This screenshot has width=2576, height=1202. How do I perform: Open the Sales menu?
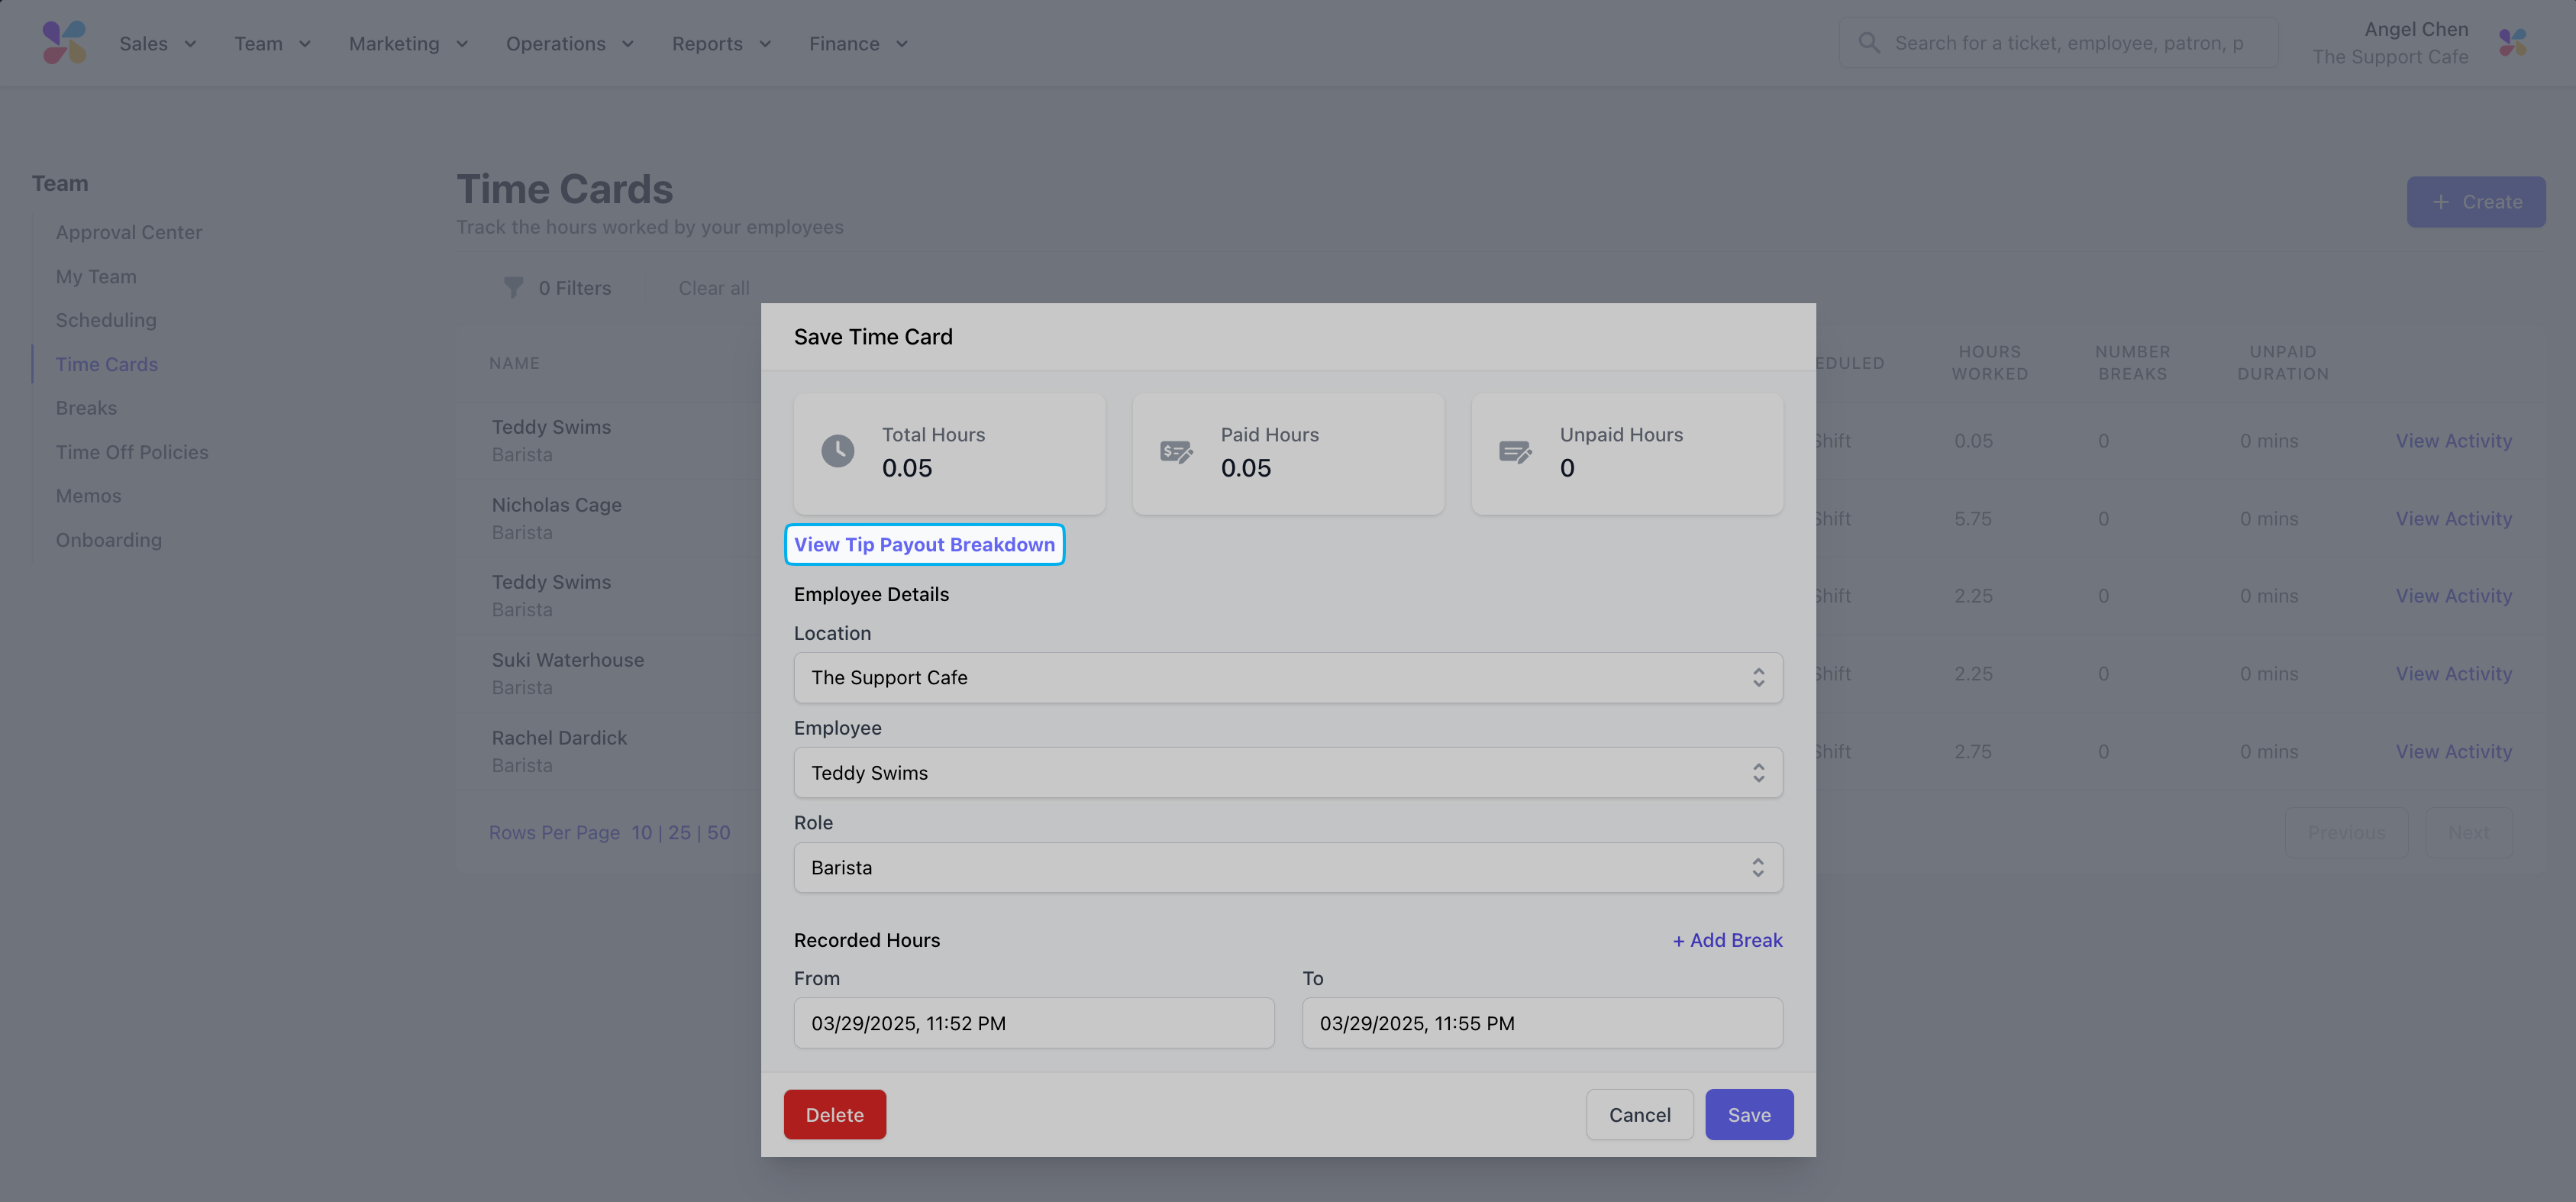coord(157,44)
